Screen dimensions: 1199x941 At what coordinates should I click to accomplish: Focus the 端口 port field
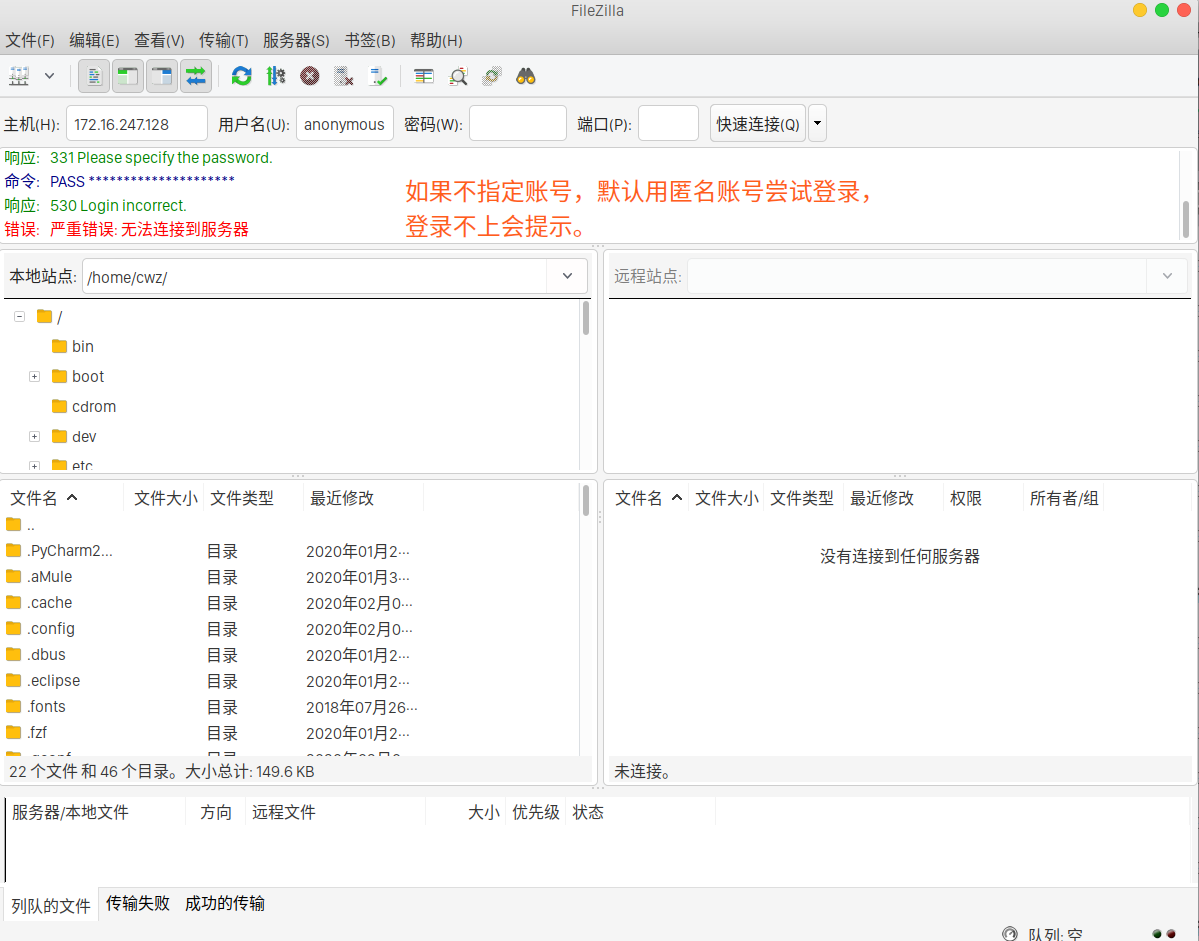[x=668, y=124]
